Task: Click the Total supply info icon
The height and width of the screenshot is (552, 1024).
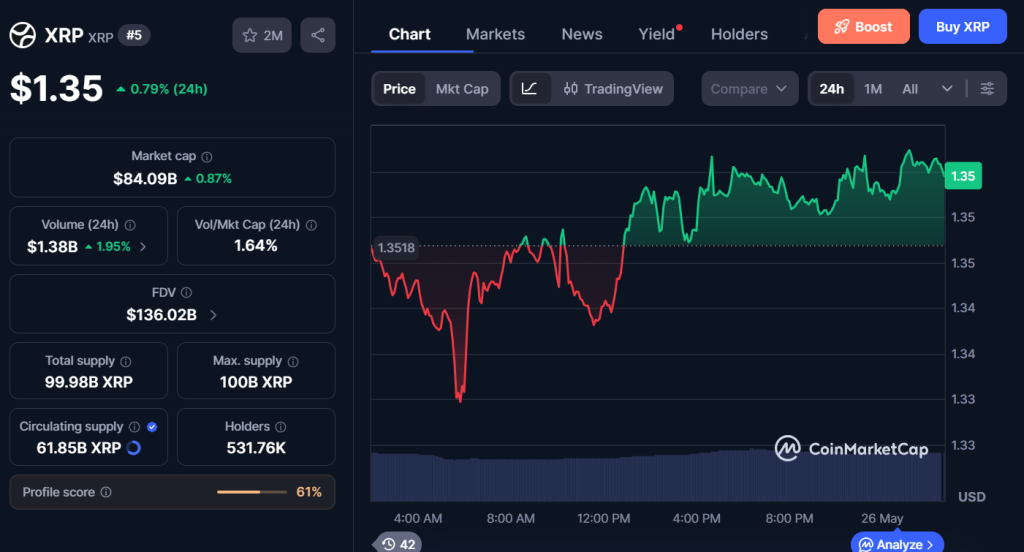Action: (125, 361)
